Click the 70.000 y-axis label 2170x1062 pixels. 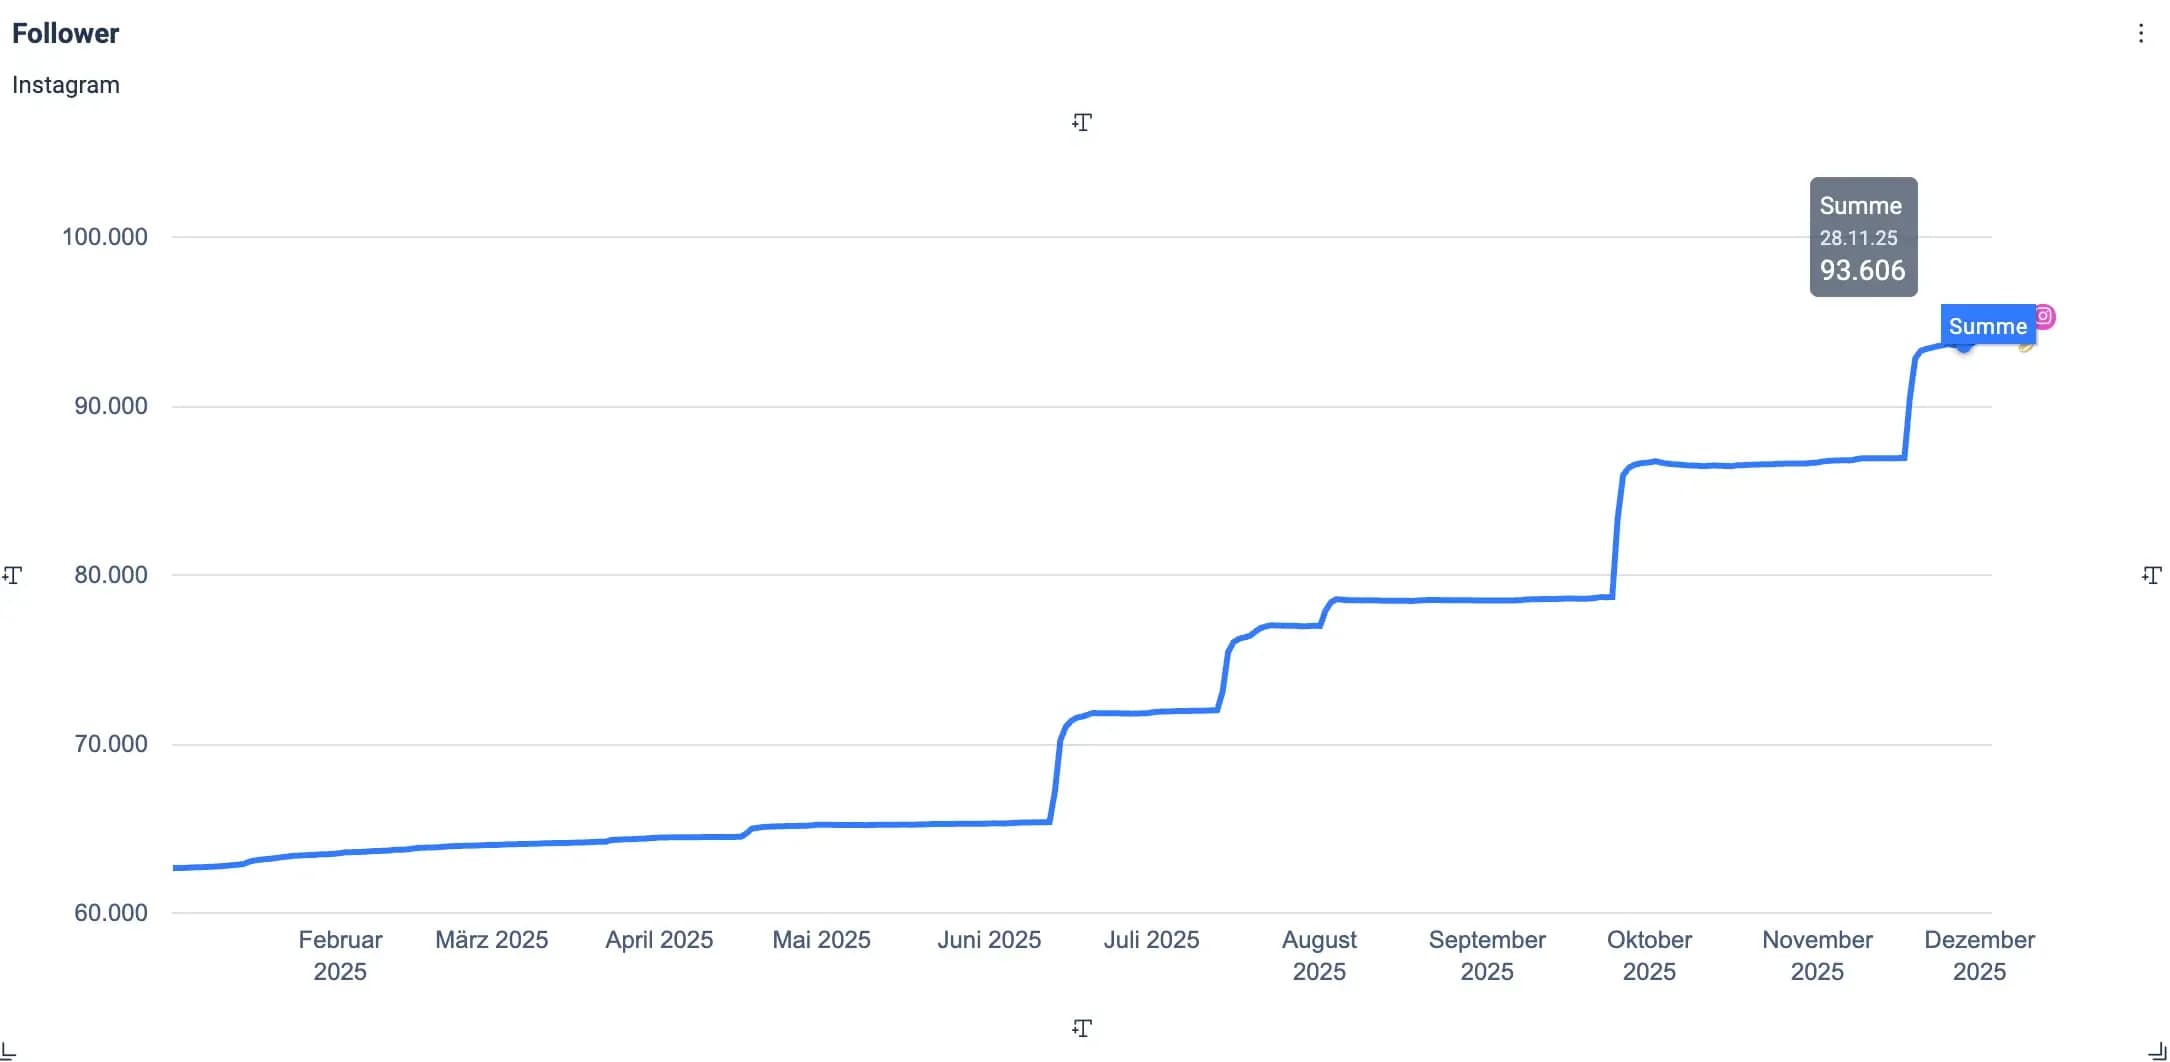coord(111,744)
